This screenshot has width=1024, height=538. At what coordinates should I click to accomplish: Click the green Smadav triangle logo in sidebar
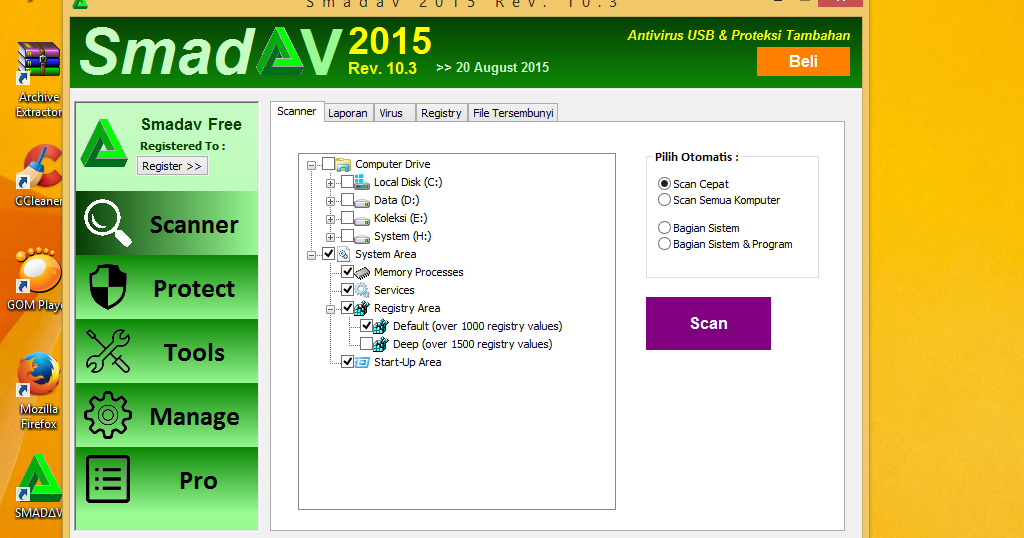pyautogui.click(x=104, y=143)
